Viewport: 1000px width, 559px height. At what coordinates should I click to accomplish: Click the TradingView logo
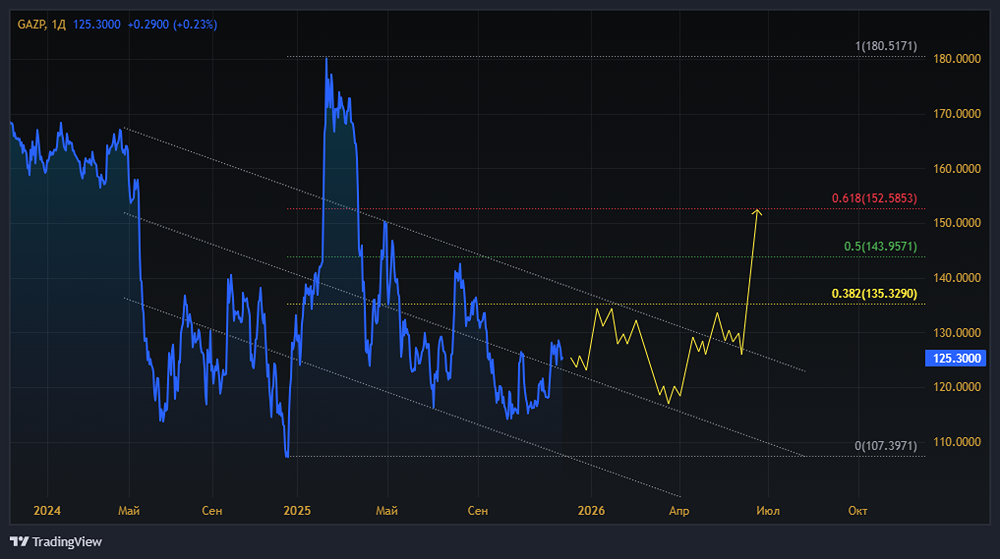(x=56, y=542)
